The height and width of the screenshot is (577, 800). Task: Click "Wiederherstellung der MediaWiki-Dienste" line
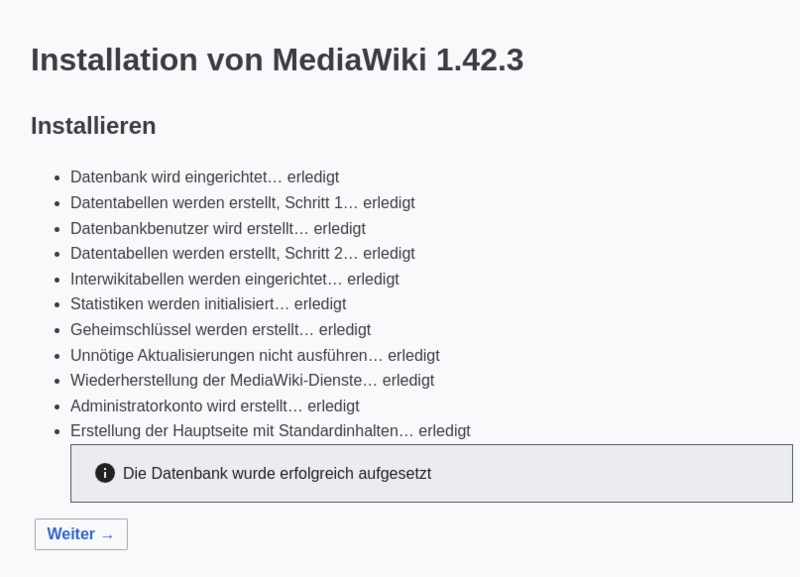coord(251,380)
